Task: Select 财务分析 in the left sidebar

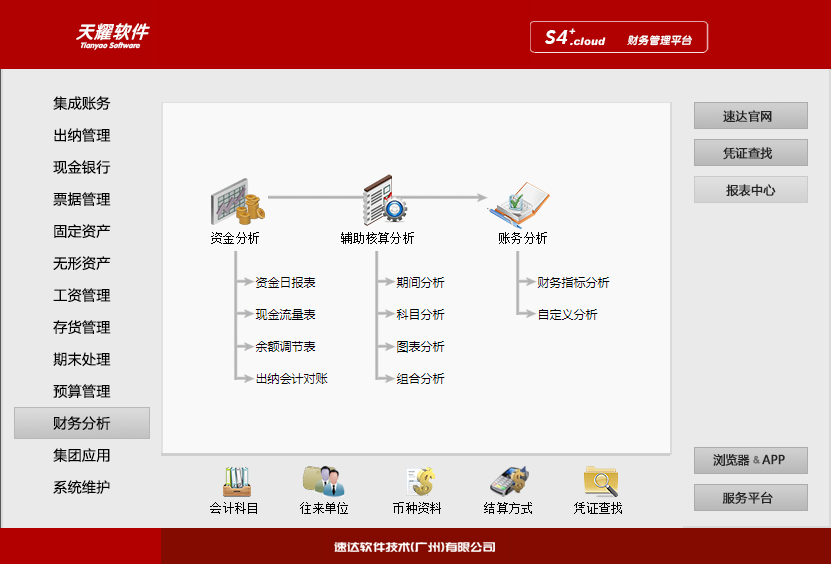Action: pos(82,423)
